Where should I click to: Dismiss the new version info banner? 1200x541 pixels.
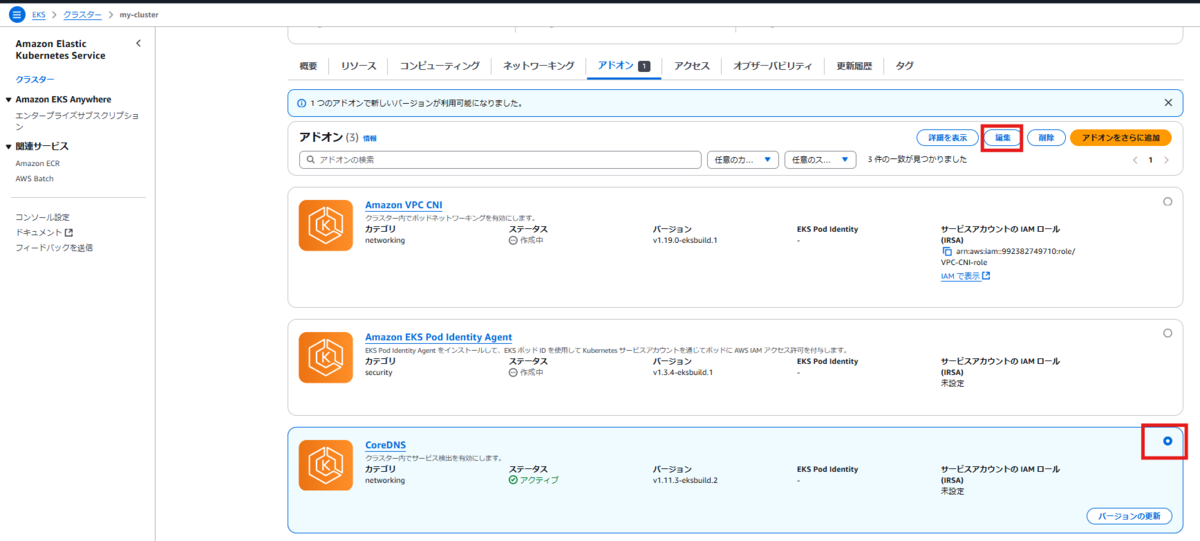click(1168, 102)
